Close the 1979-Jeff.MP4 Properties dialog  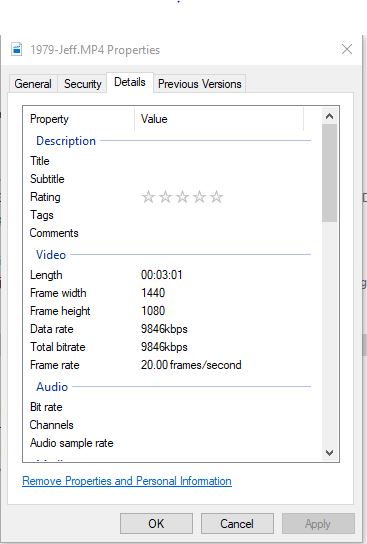coord(347,49)
